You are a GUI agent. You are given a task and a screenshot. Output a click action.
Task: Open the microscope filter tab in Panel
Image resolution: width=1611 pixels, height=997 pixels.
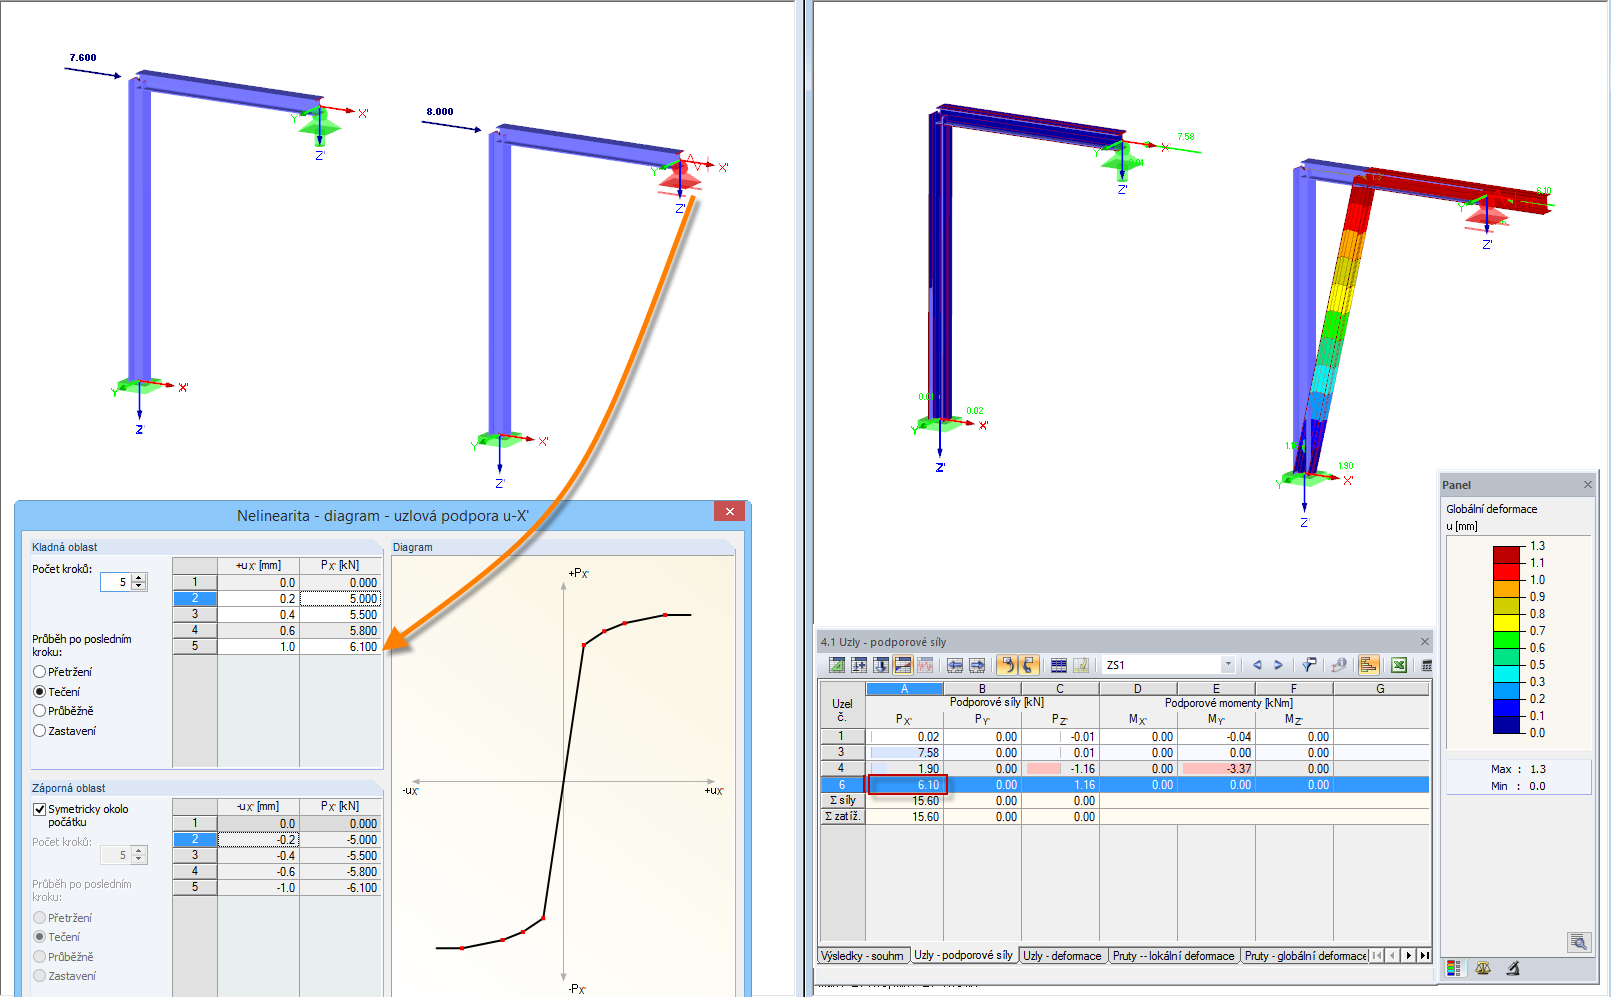pyautogui.click(x=1513, y=968)
